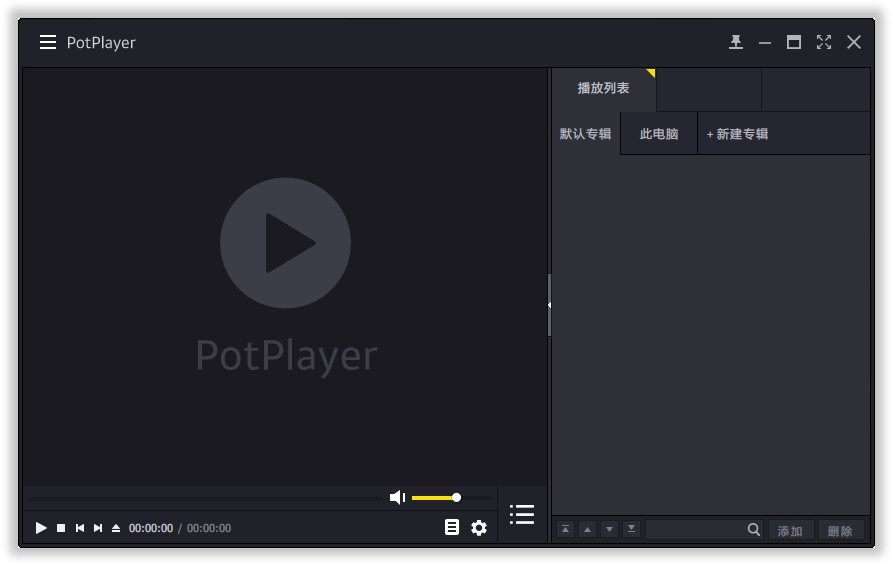Collapse the playlist using splitter arrow

click(549, 305)
